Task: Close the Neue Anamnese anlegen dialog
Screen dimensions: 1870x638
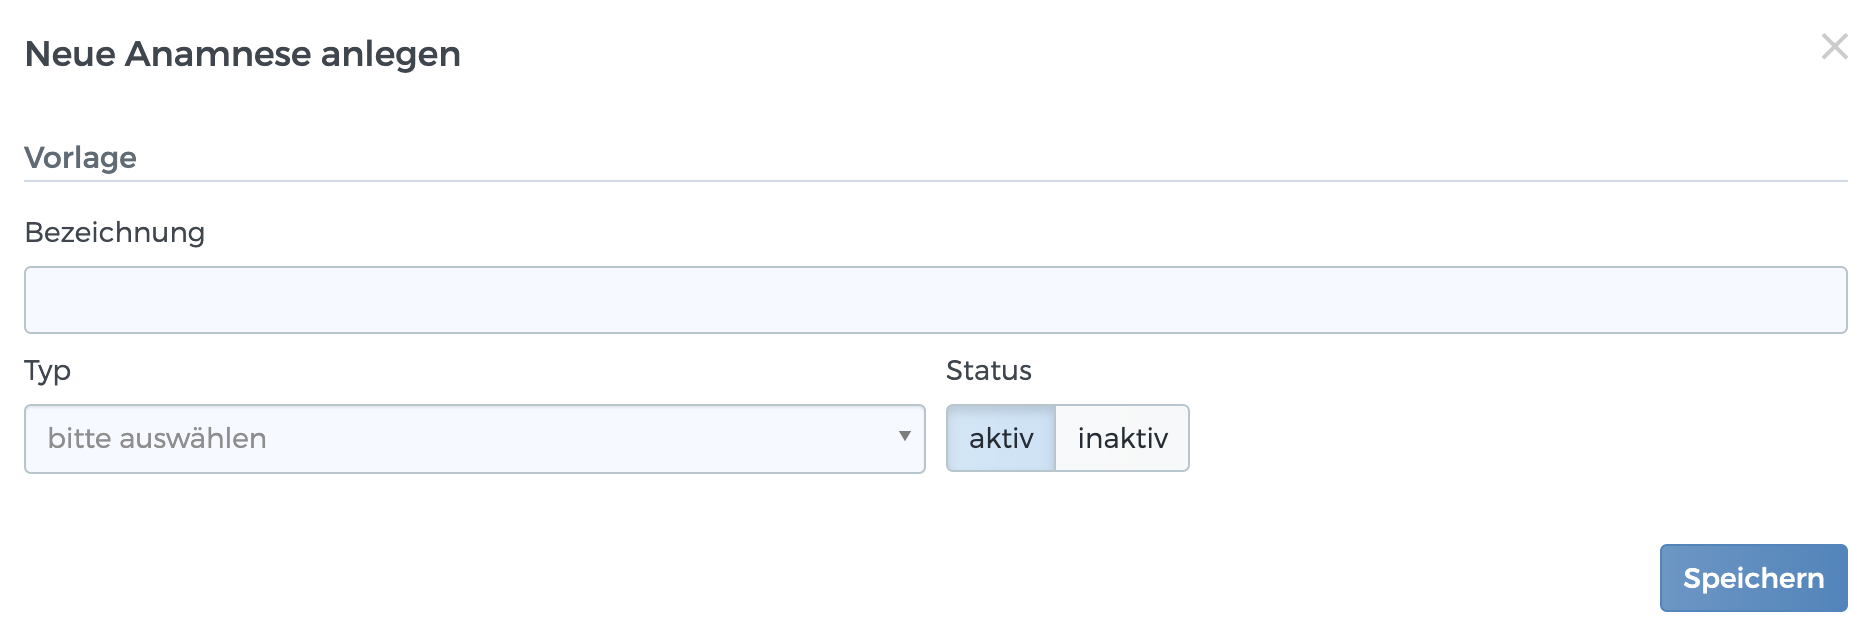Action: click(1834, 46)
